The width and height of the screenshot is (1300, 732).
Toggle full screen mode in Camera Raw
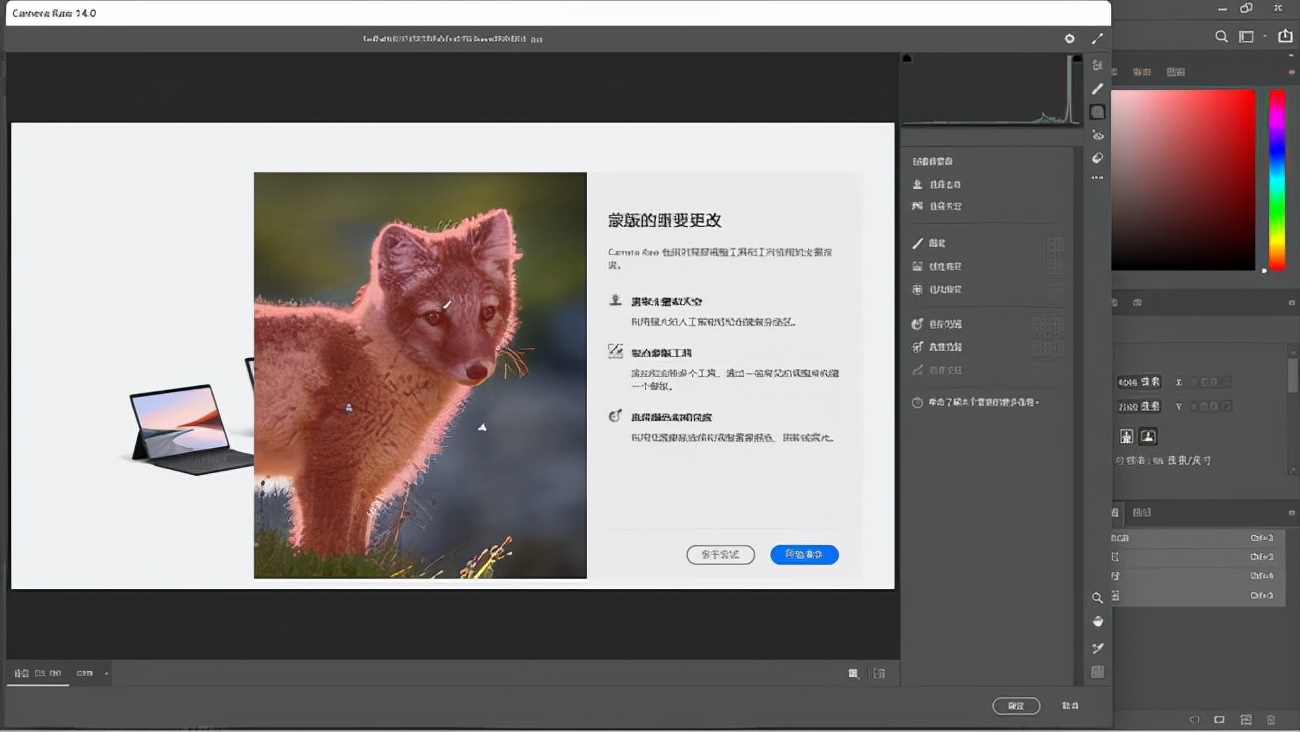pyautogui.click(x=1097, y=38)
